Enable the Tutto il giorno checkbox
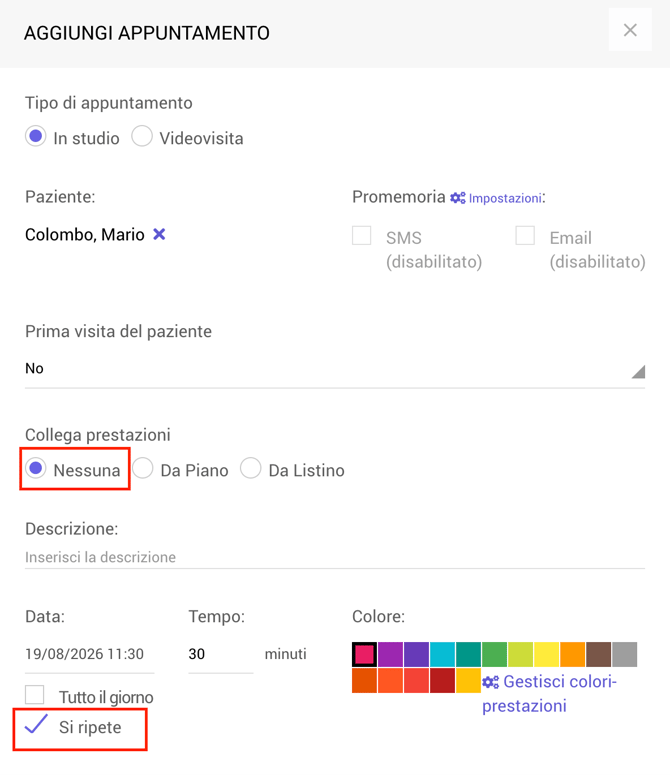The height and width of the screenshot is (775, 670). [x=35, y=694]
